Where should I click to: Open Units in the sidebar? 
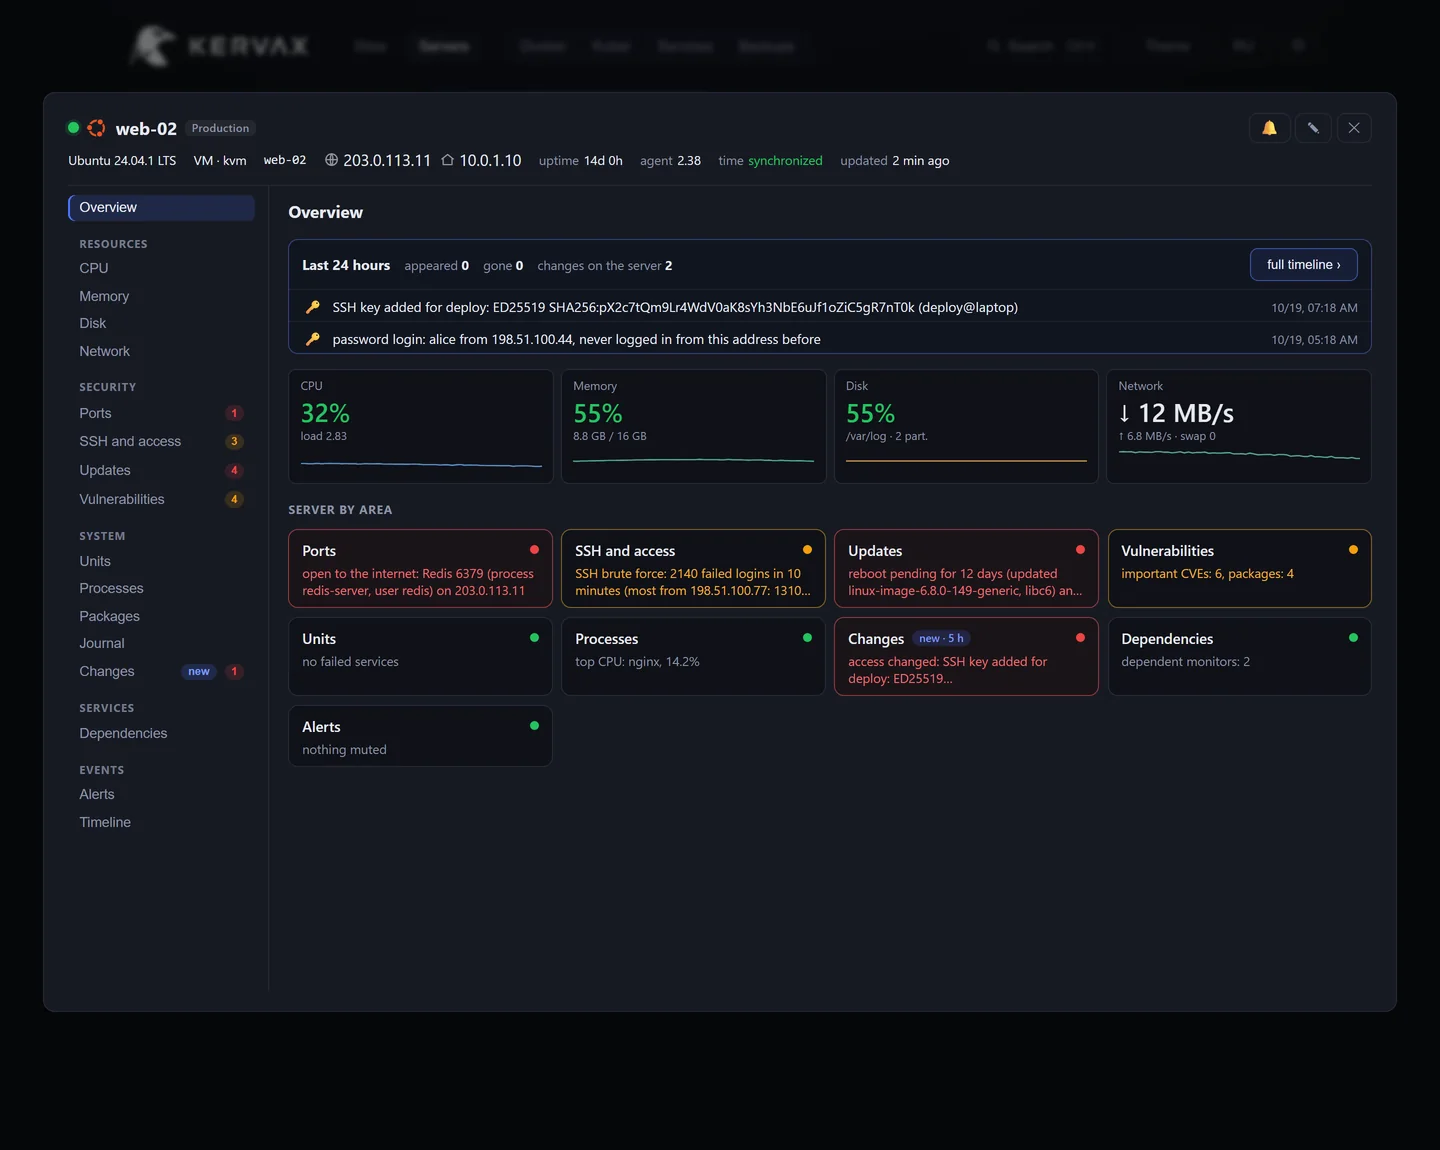click(x=161, y=561)
